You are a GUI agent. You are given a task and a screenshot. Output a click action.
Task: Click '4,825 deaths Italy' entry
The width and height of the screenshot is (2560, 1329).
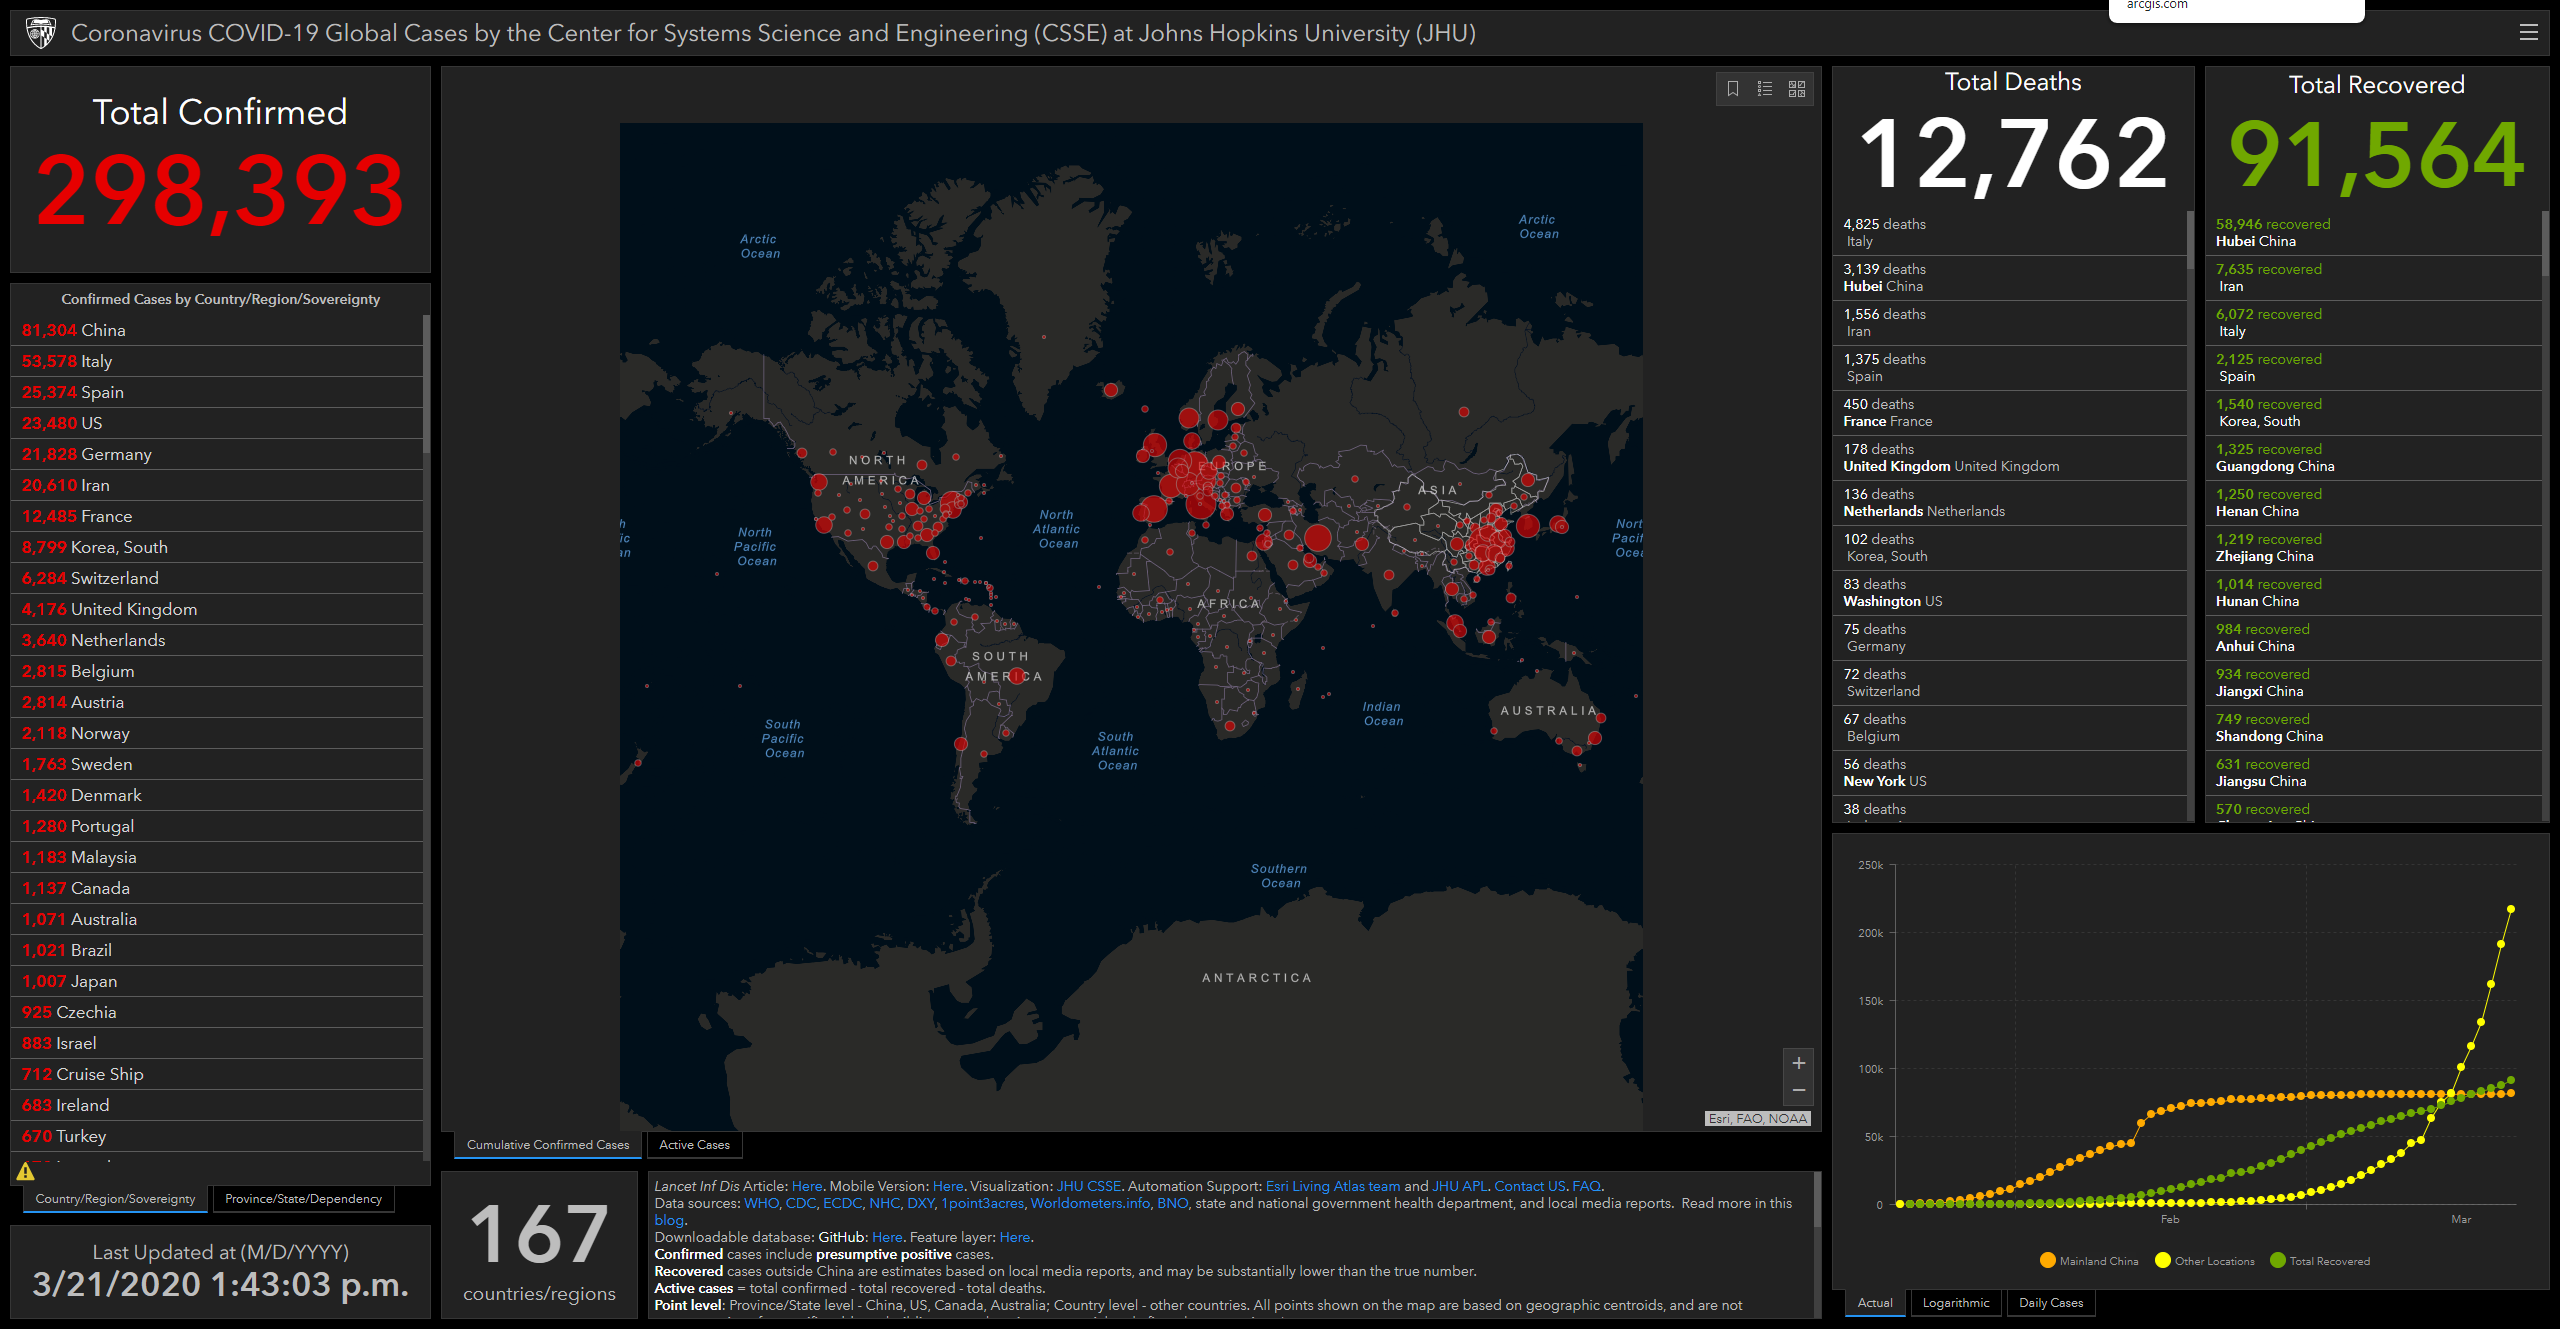(2010, 233)
